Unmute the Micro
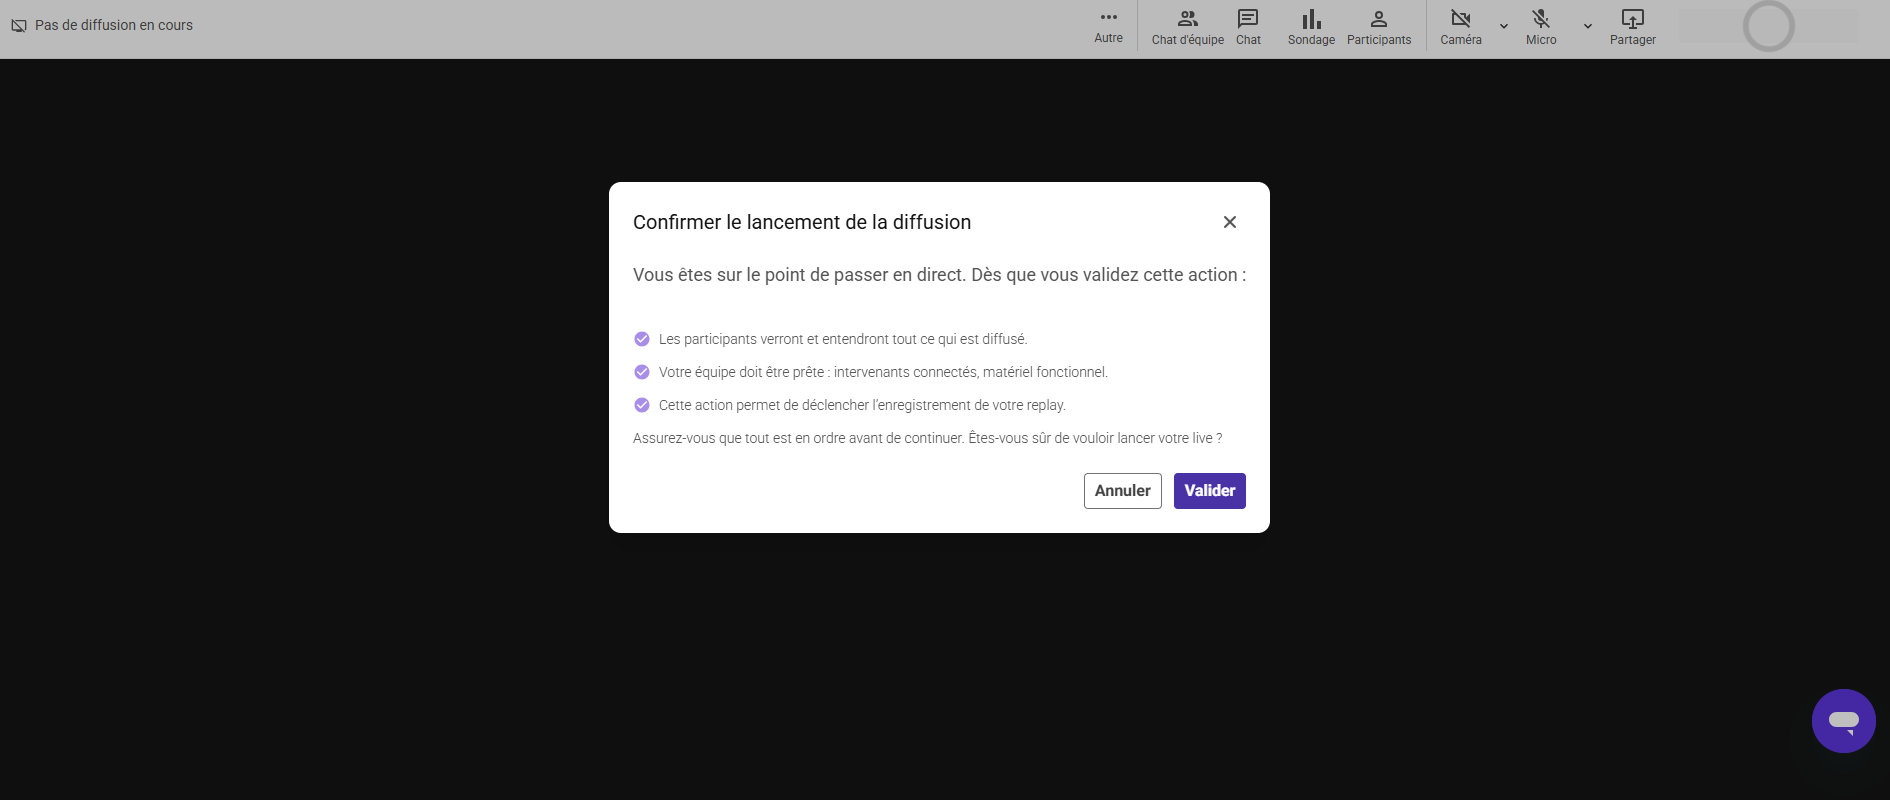Viewport: 1890px width, 800px height. [x=1541, y=27]
